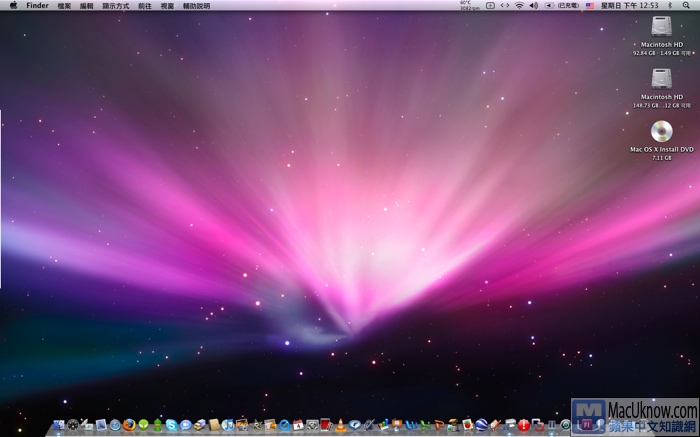
Task: Click the Wi-Fi status icon
Action: (x=519, y=5)
